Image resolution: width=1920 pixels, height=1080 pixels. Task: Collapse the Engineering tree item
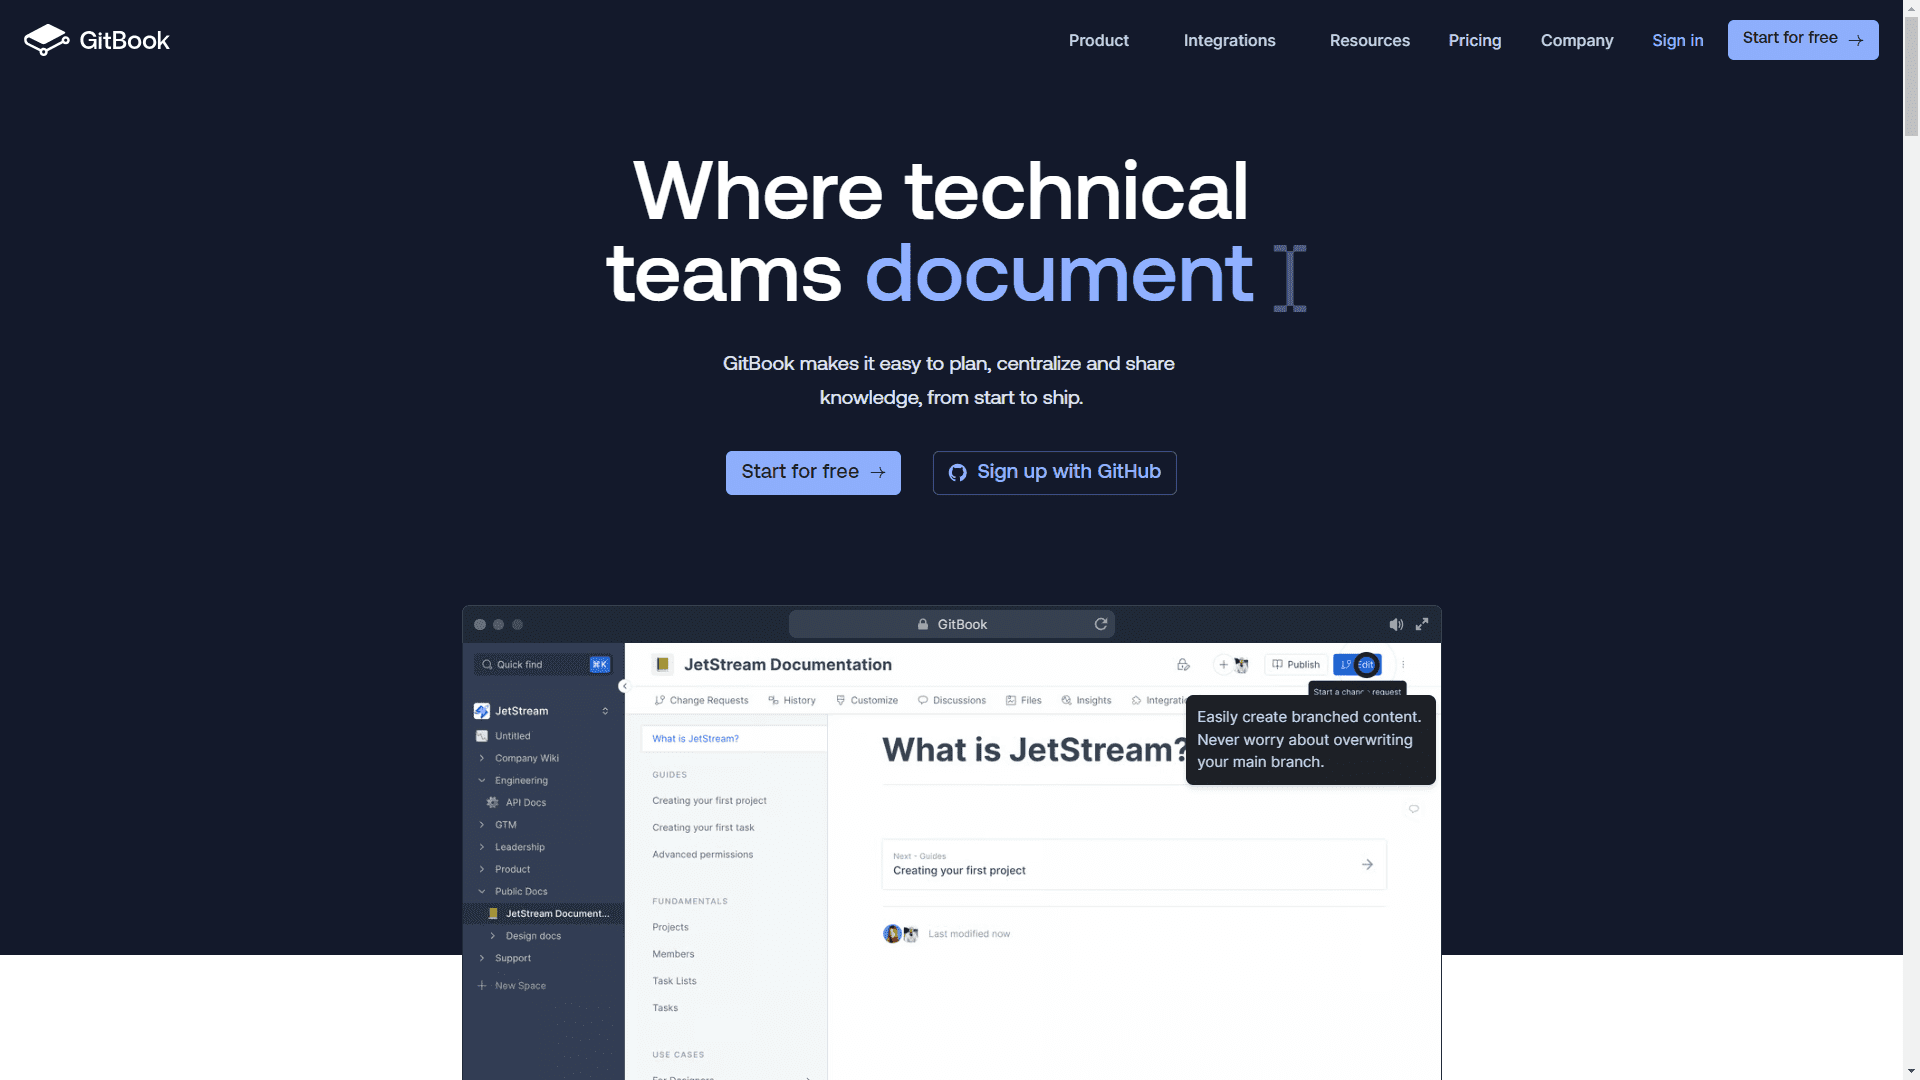coord(482,780)
